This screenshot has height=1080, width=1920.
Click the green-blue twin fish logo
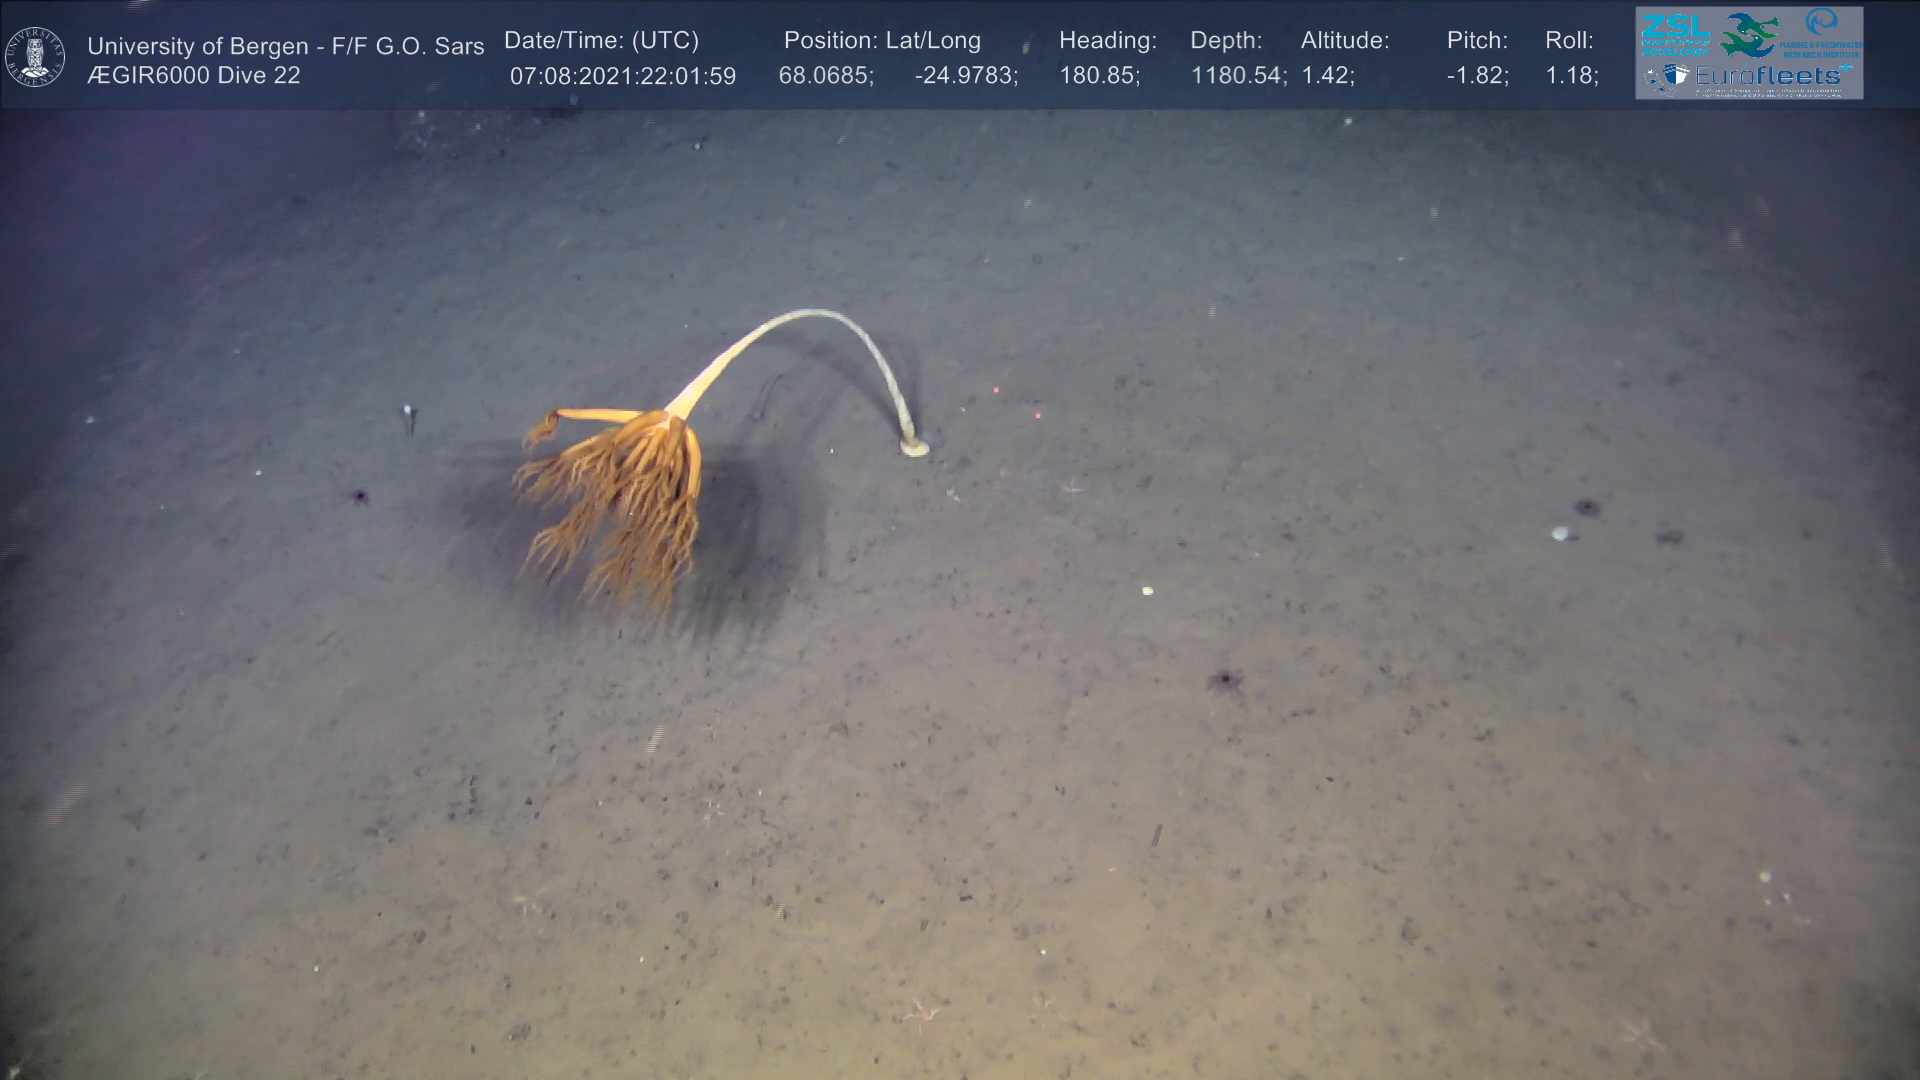click(x=1750, y=34)
